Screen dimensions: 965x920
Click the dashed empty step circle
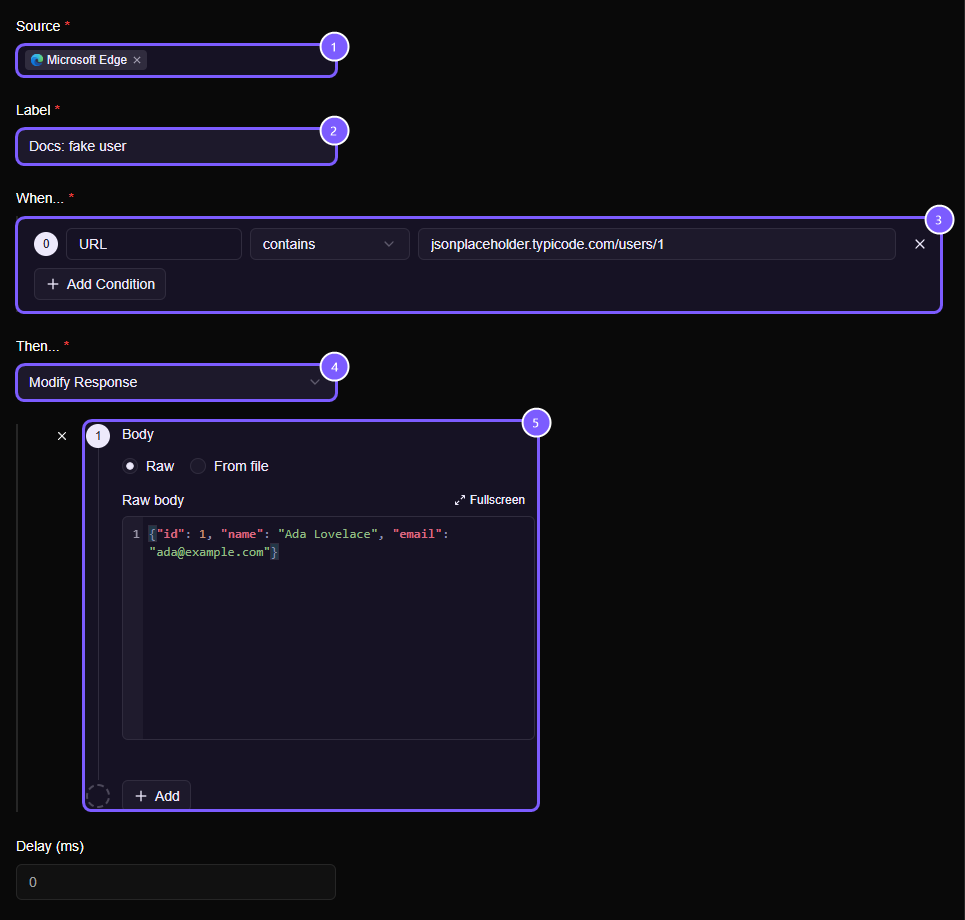coord(98,796)
